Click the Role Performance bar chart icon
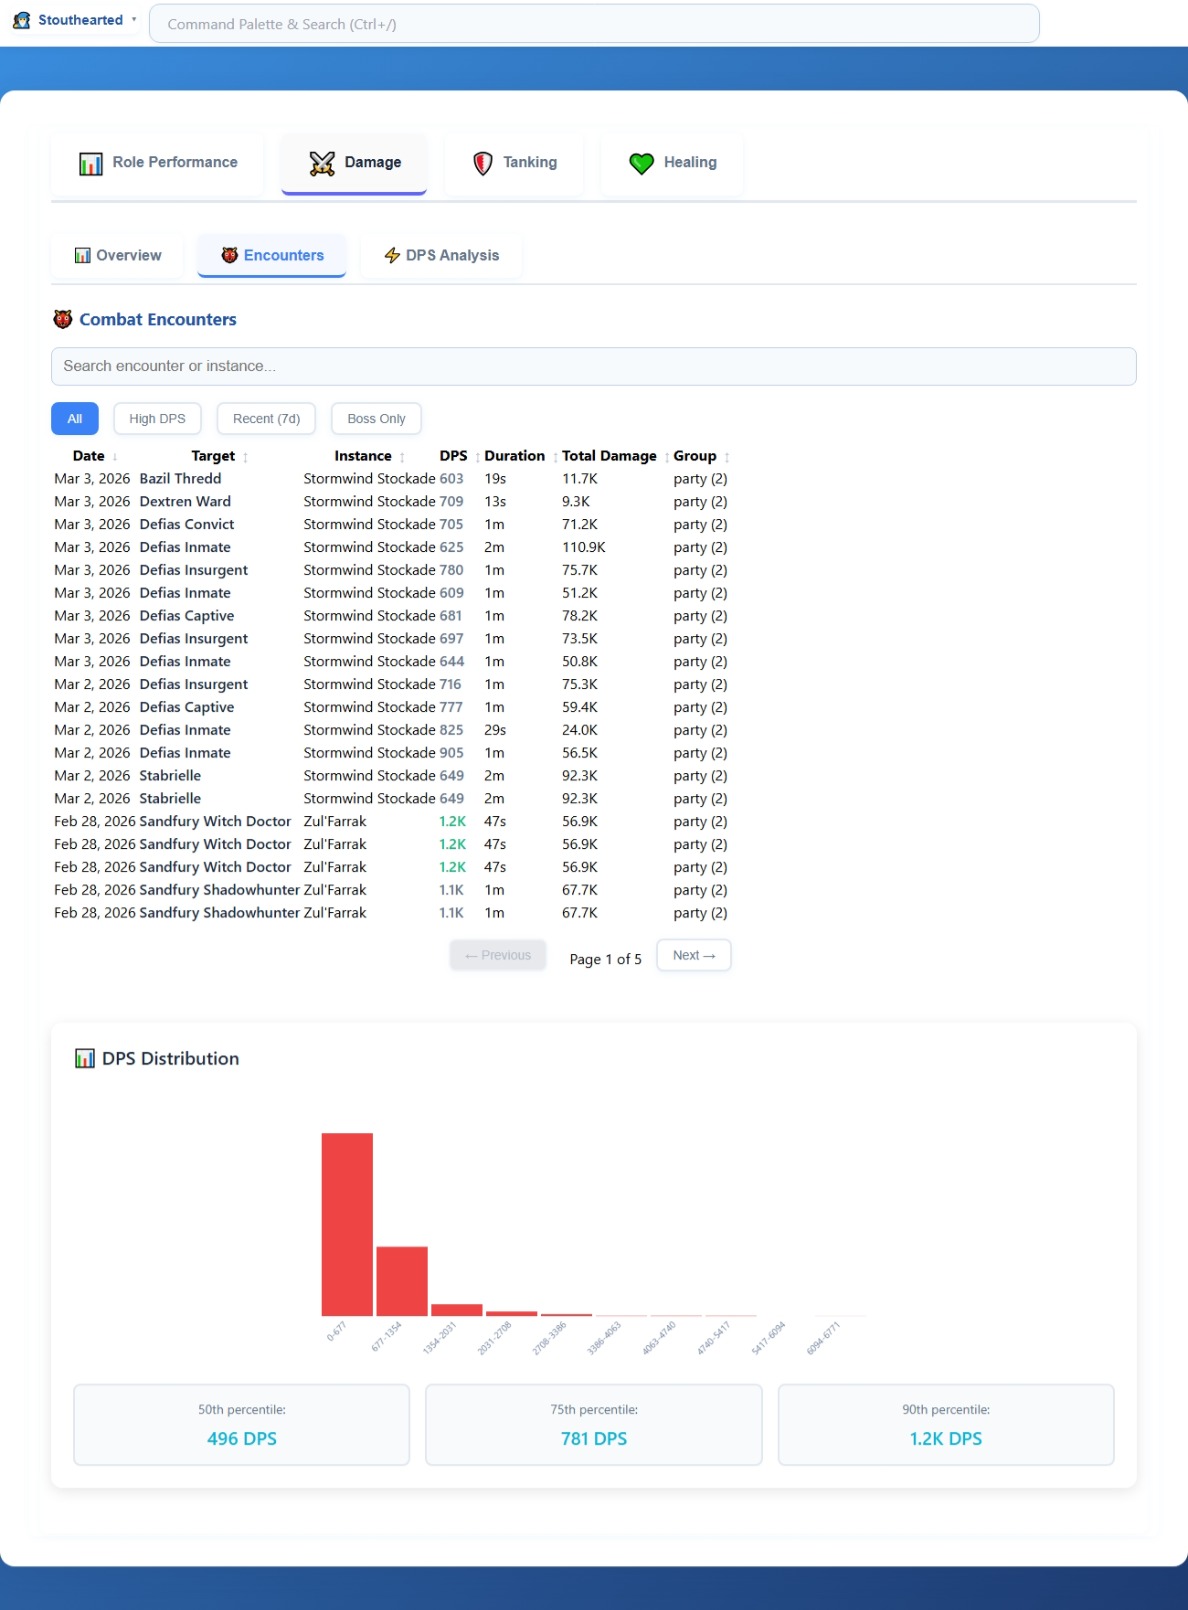This screenshot has height=1610, width=1188. tap(91, 163)
